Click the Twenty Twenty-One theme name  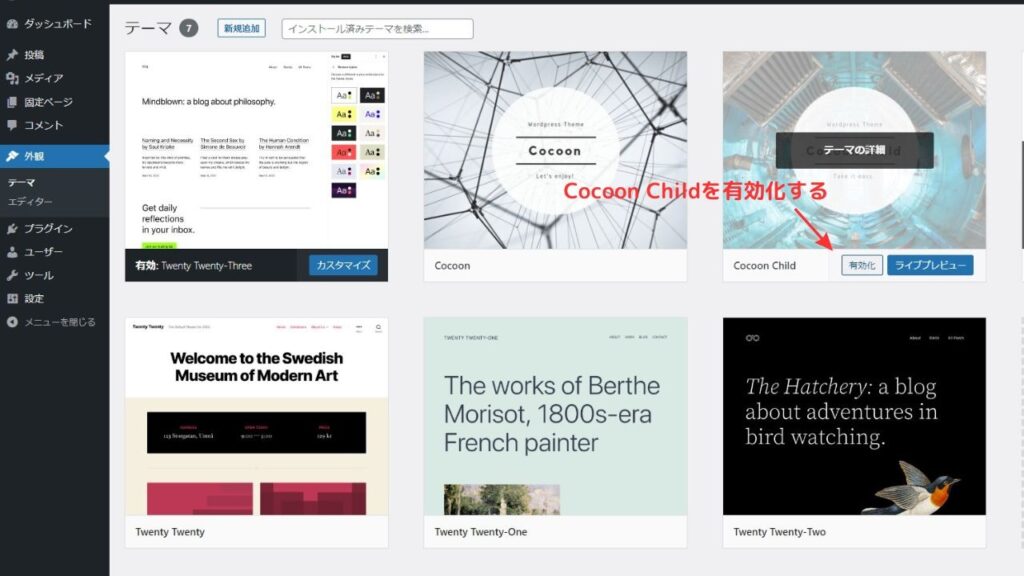pos(481,532)
